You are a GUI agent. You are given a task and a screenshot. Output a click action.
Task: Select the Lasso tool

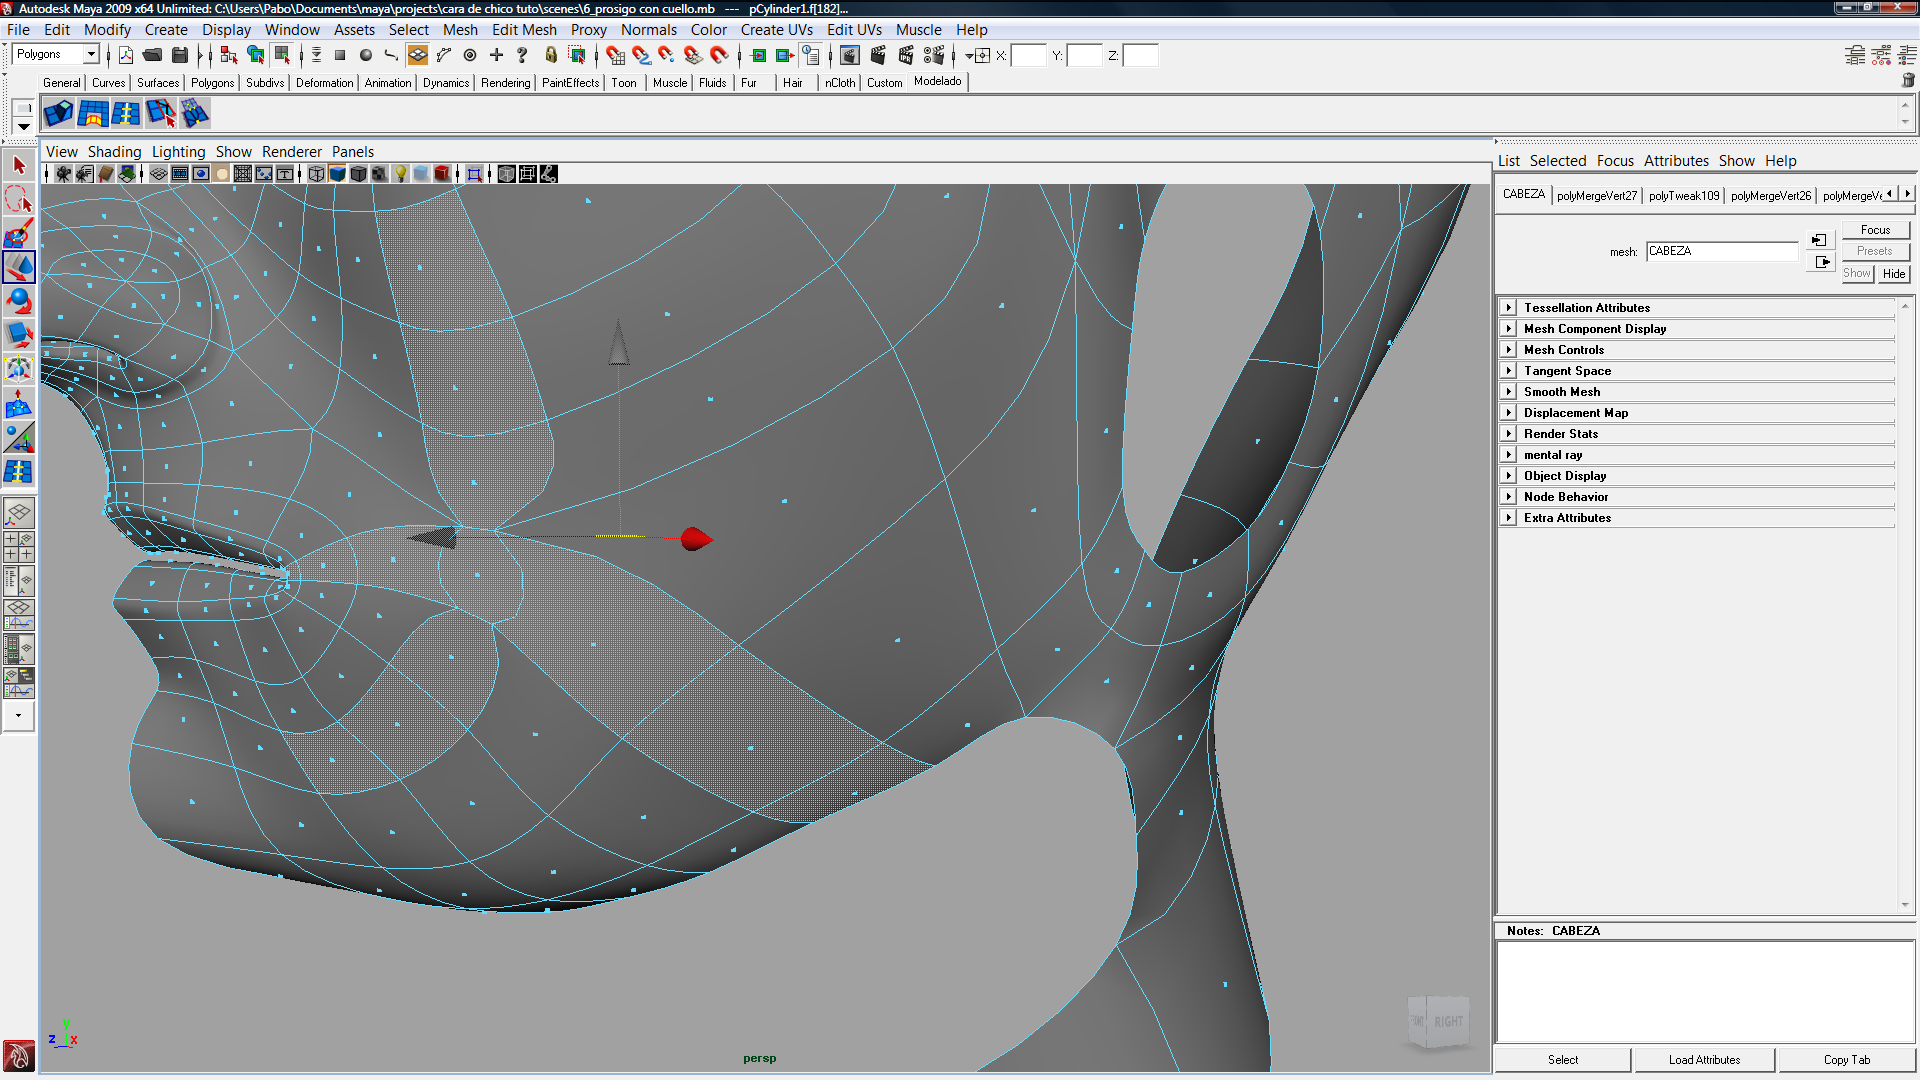coord(18,199)
